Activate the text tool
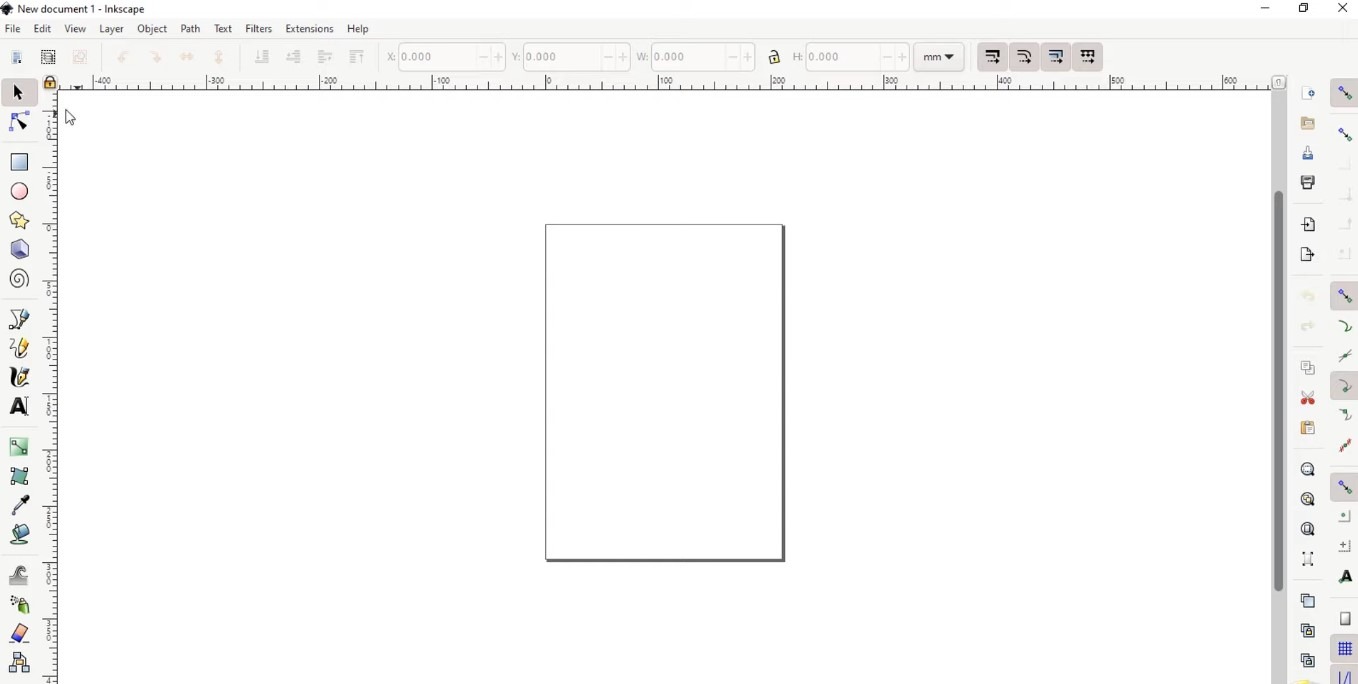The width and height of the screenshot is (1358, 684). point(20,407)
